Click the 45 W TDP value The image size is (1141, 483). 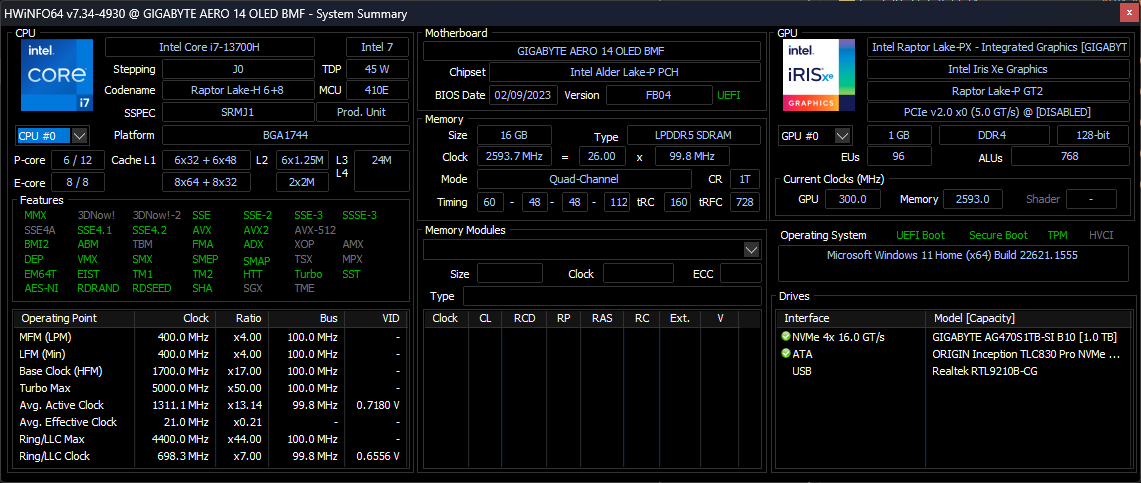coord(377,69)
